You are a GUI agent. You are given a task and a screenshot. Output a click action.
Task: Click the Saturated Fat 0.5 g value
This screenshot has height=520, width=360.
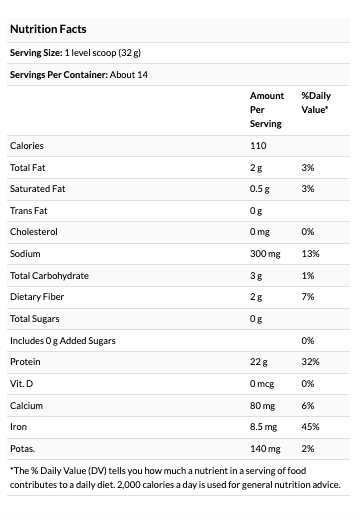260,189
